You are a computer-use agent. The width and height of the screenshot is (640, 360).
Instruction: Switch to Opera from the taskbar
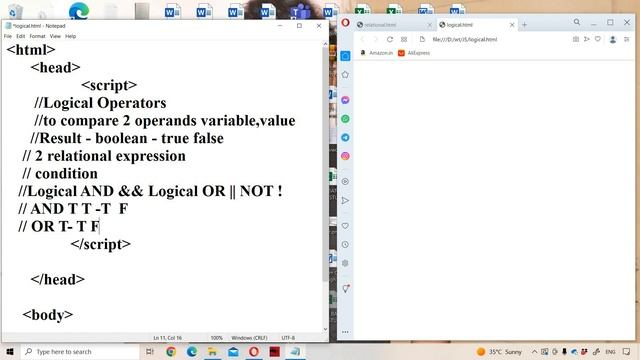coord(254,351)
